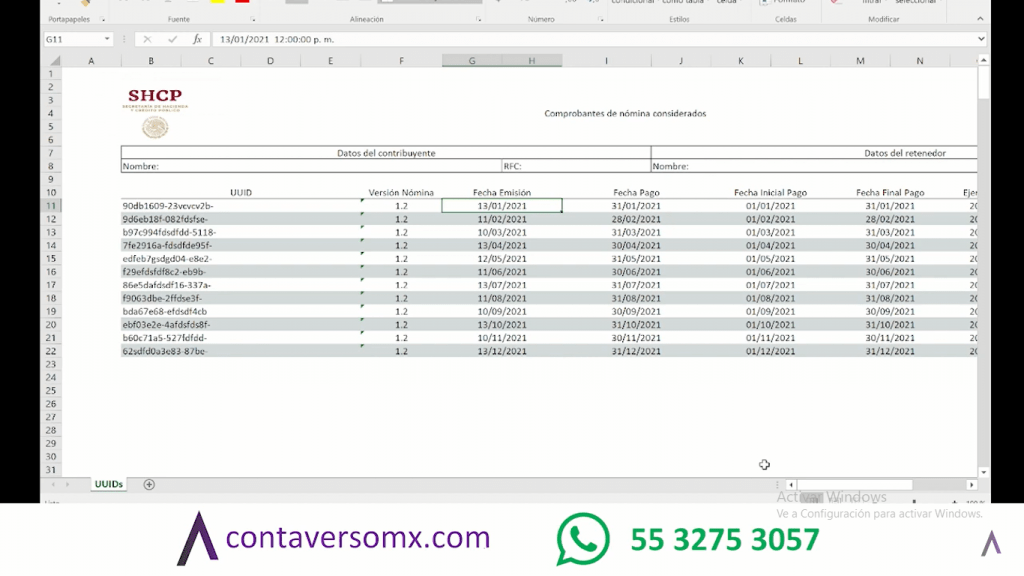Click horizontal scrollbar right arrow

[972, 485]
